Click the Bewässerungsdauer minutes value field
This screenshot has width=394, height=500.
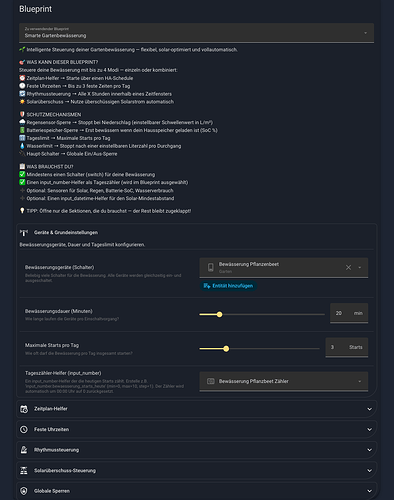point(349,313)
